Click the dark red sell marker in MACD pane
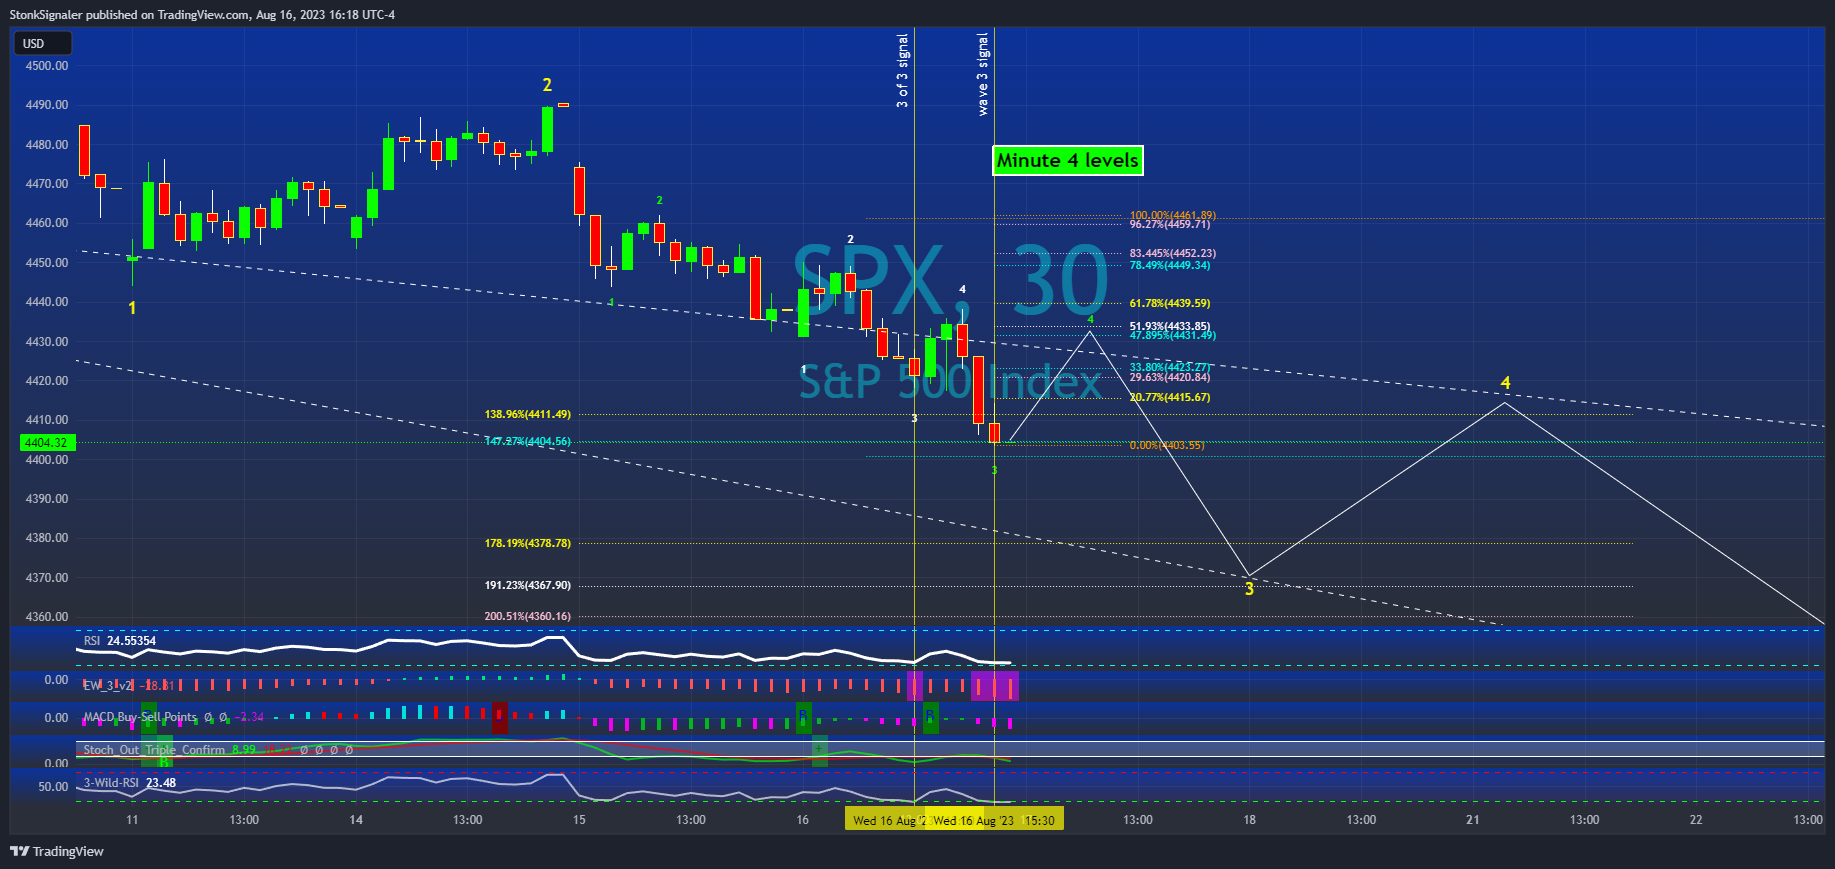This screenshot has width=1835, height=869. coord(499,716)
